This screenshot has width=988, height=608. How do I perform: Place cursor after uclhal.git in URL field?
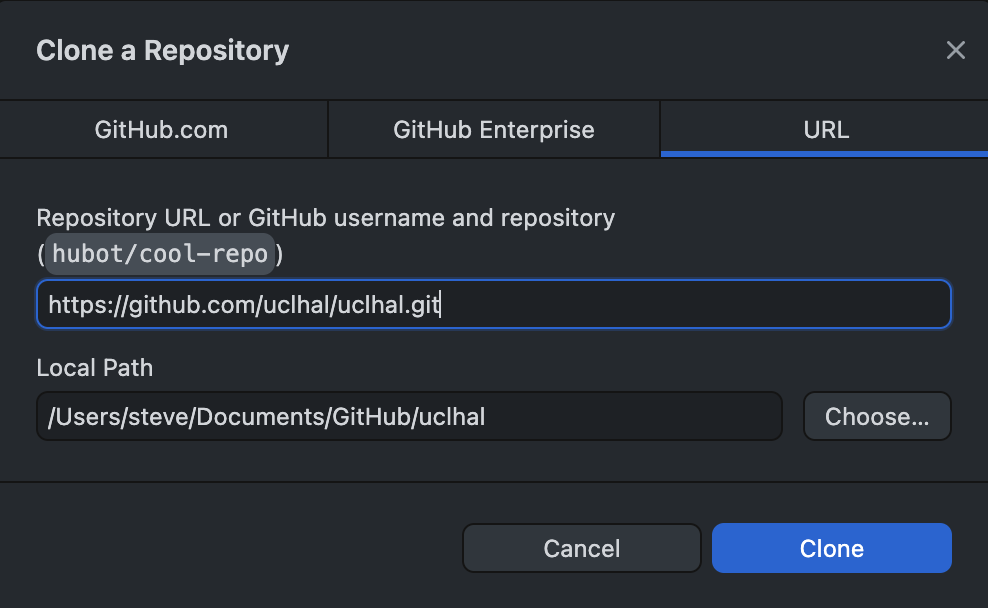(441, 304)
